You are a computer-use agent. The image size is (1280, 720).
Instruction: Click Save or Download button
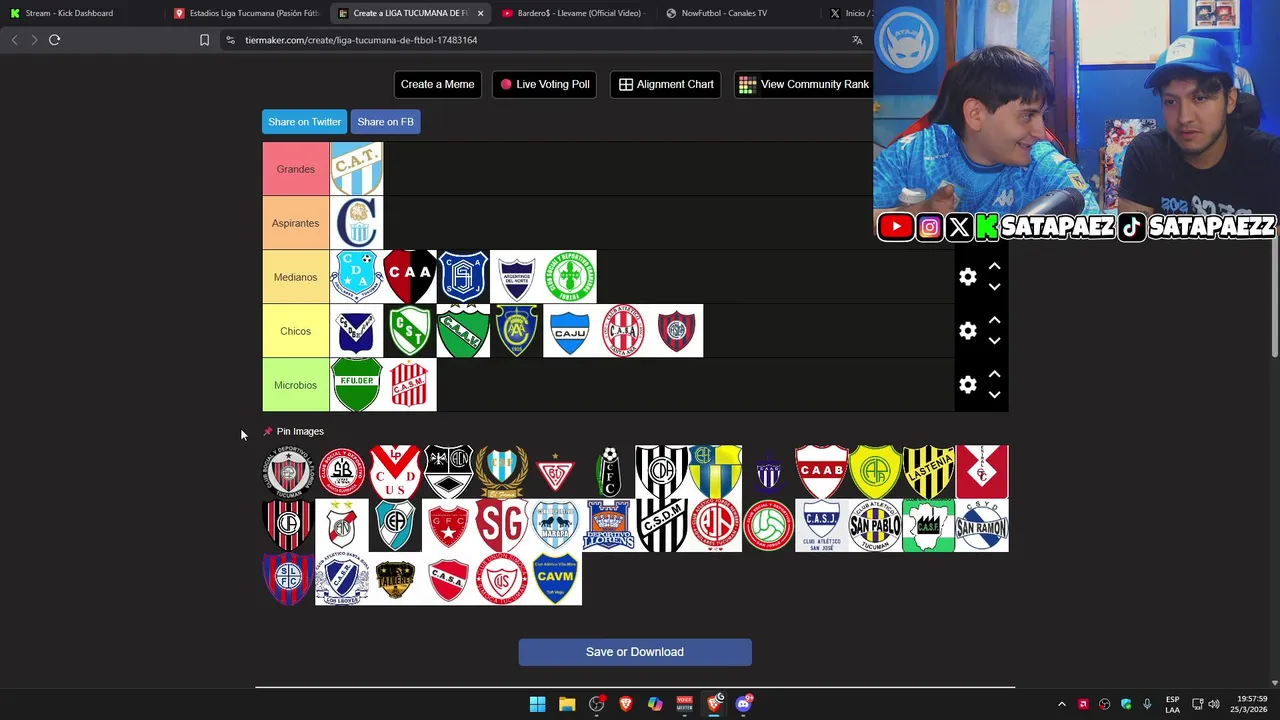point(635,652)
